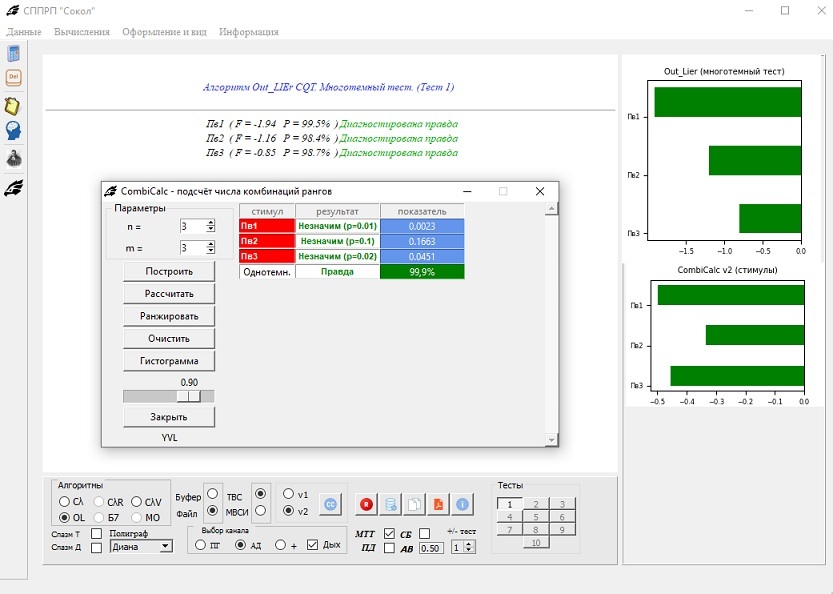
Task: Open the Вычисления menu
Action: click(x=82, y=32)
